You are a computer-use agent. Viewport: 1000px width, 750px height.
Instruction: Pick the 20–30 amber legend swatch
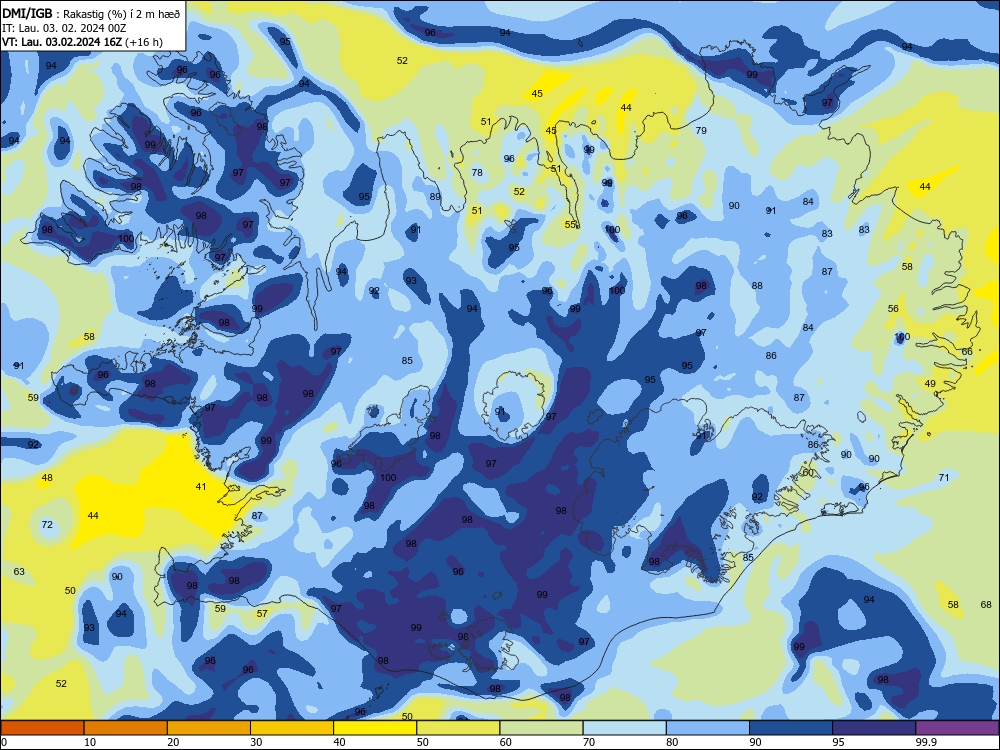(209, 728)
